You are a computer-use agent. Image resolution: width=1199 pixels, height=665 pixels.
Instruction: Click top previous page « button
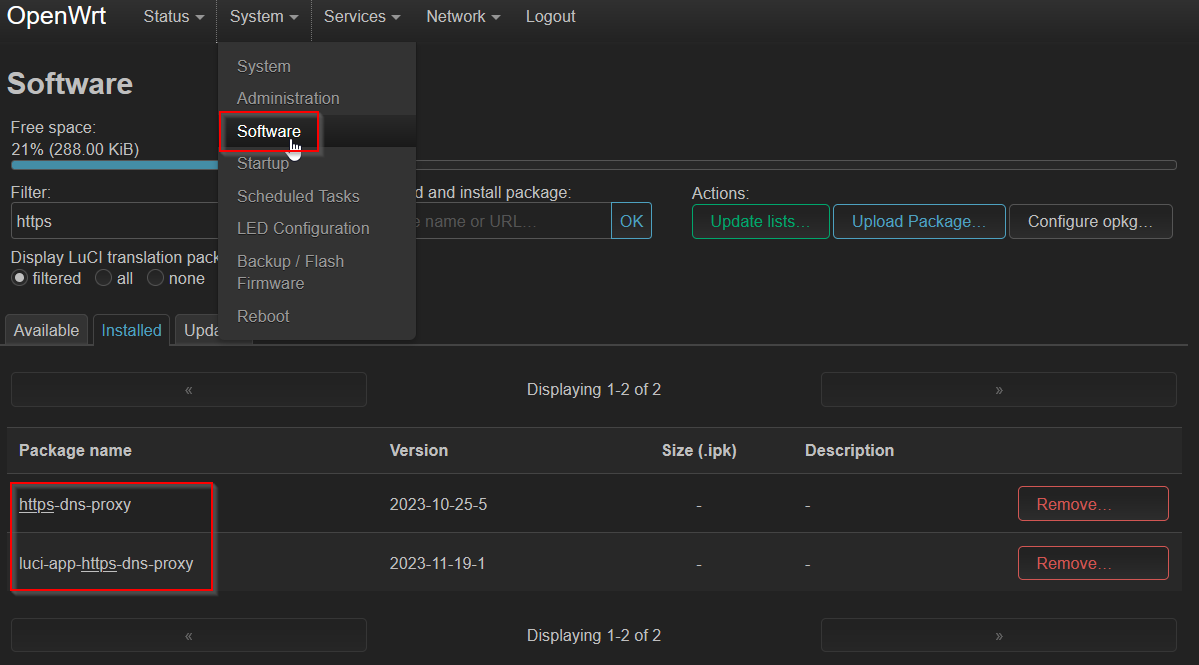point(189,390)
